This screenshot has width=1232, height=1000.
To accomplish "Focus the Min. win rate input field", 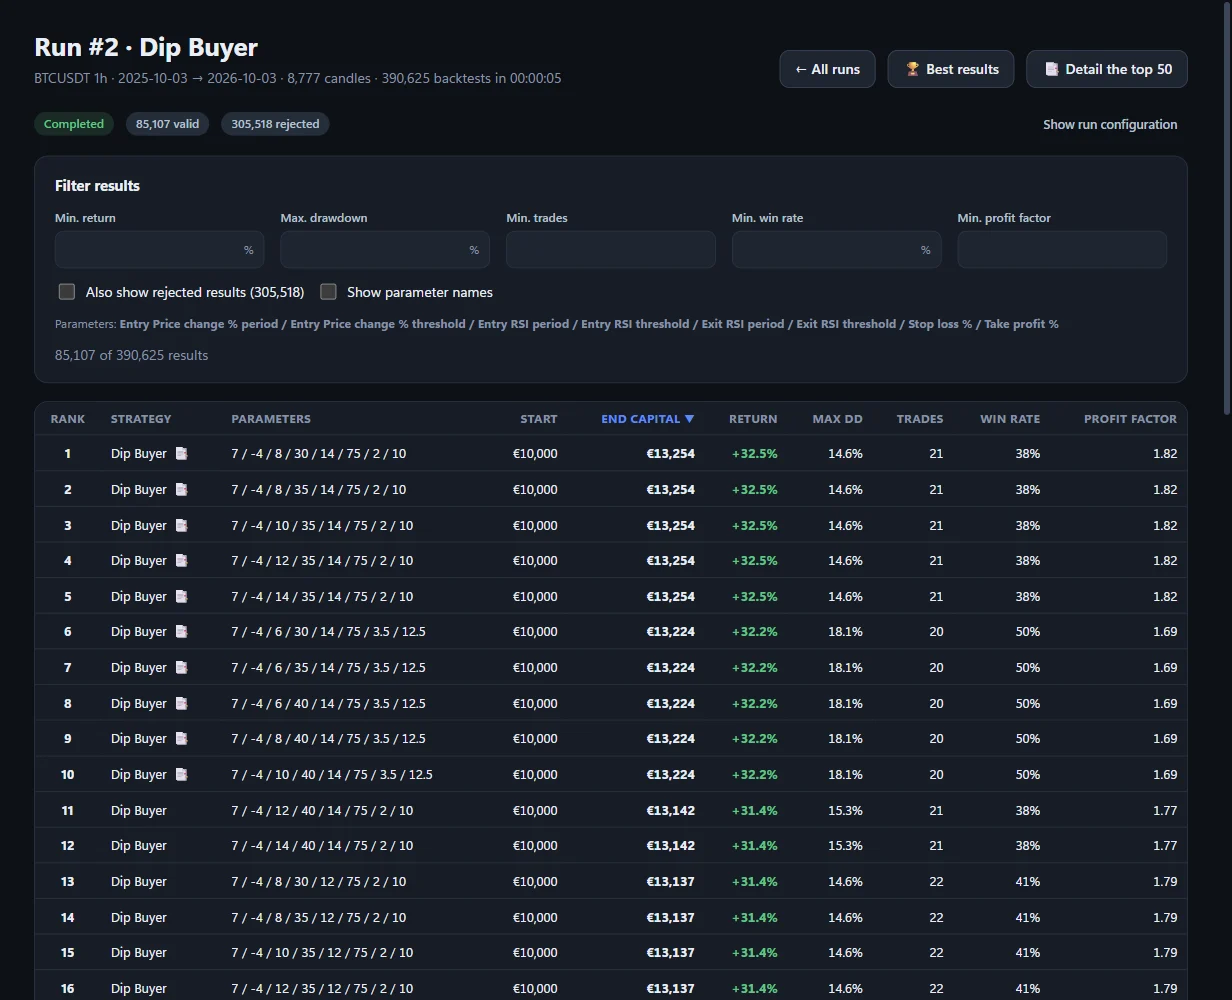I will 836,250.
